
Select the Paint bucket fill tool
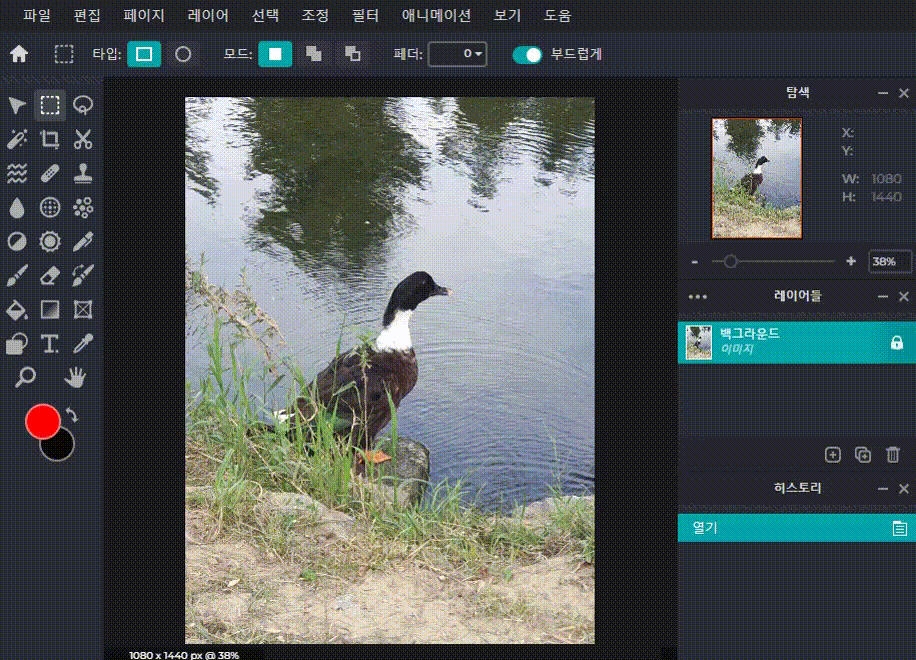click(x=17, y=310)
